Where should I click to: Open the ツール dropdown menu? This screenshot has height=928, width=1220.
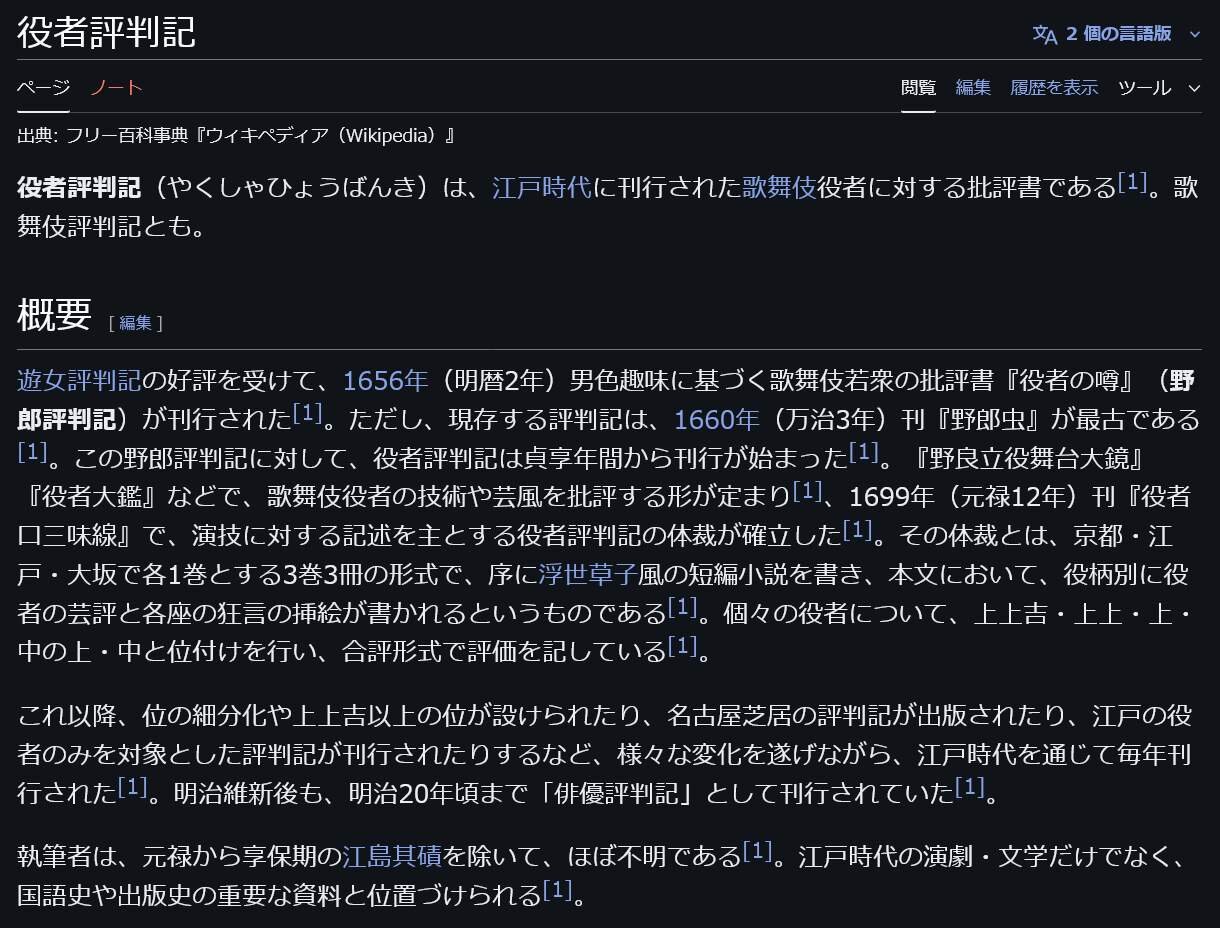pyautogui.click(x=1158, y=88)
